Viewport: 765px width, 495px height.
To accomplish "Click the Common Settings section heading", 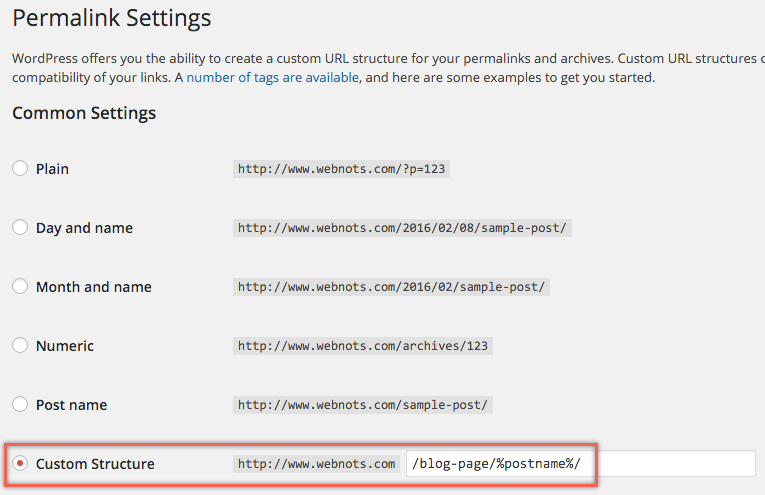I will (84, 113).
